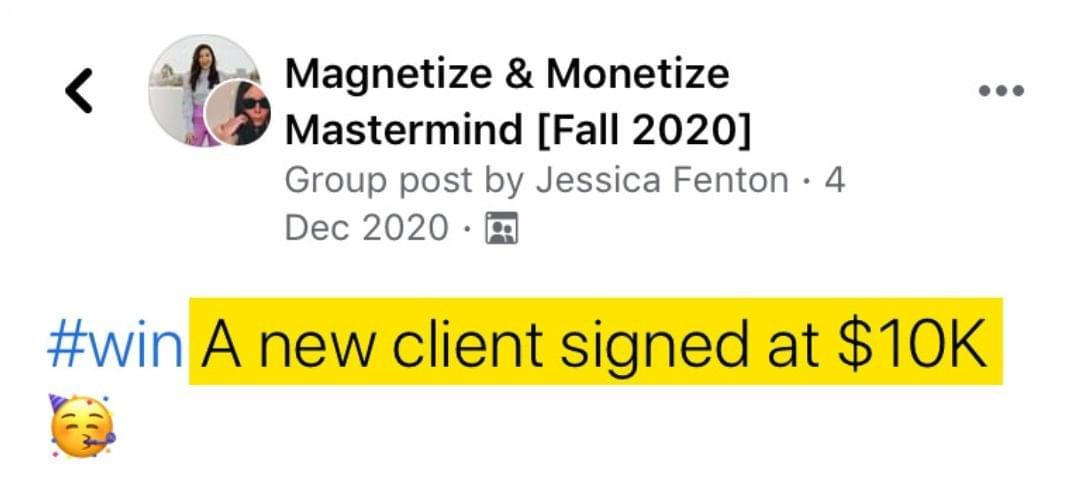Tap the party face emoji
The image size is (1080, 486).
tap(82, 425)
